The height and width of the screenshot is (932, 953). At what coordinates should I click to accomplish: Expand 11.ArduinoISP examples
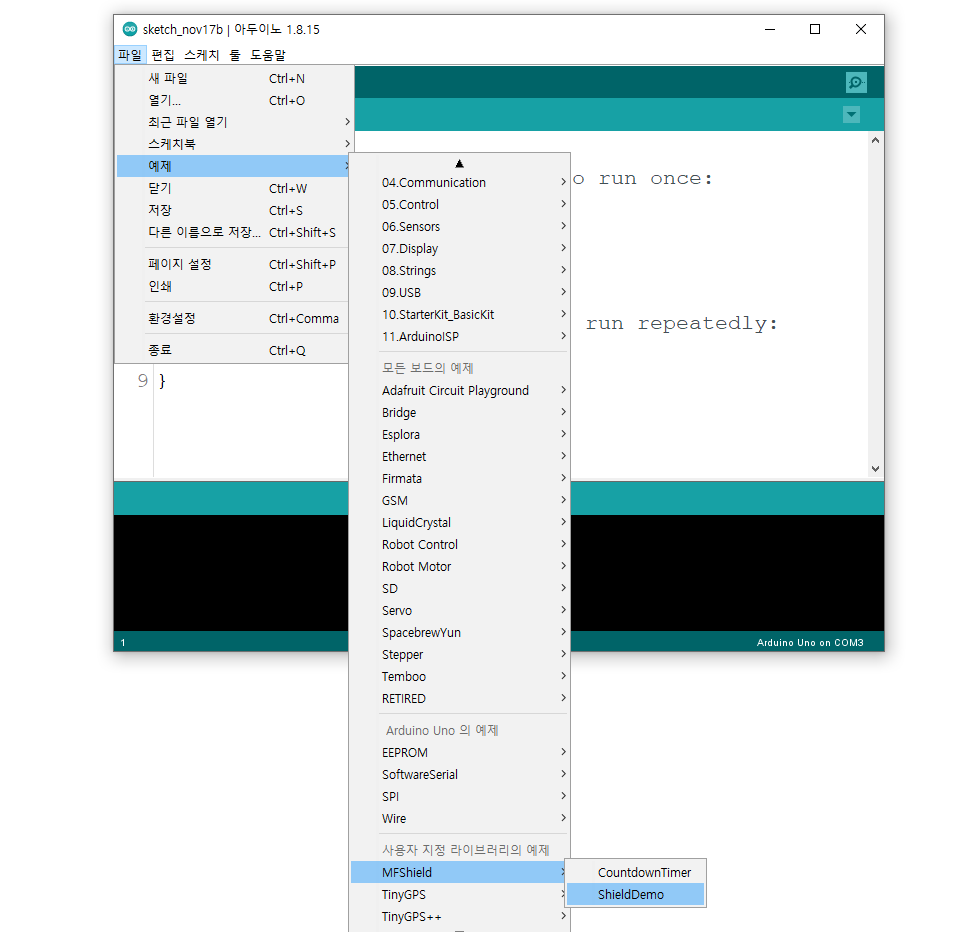[x=459, y=336]
